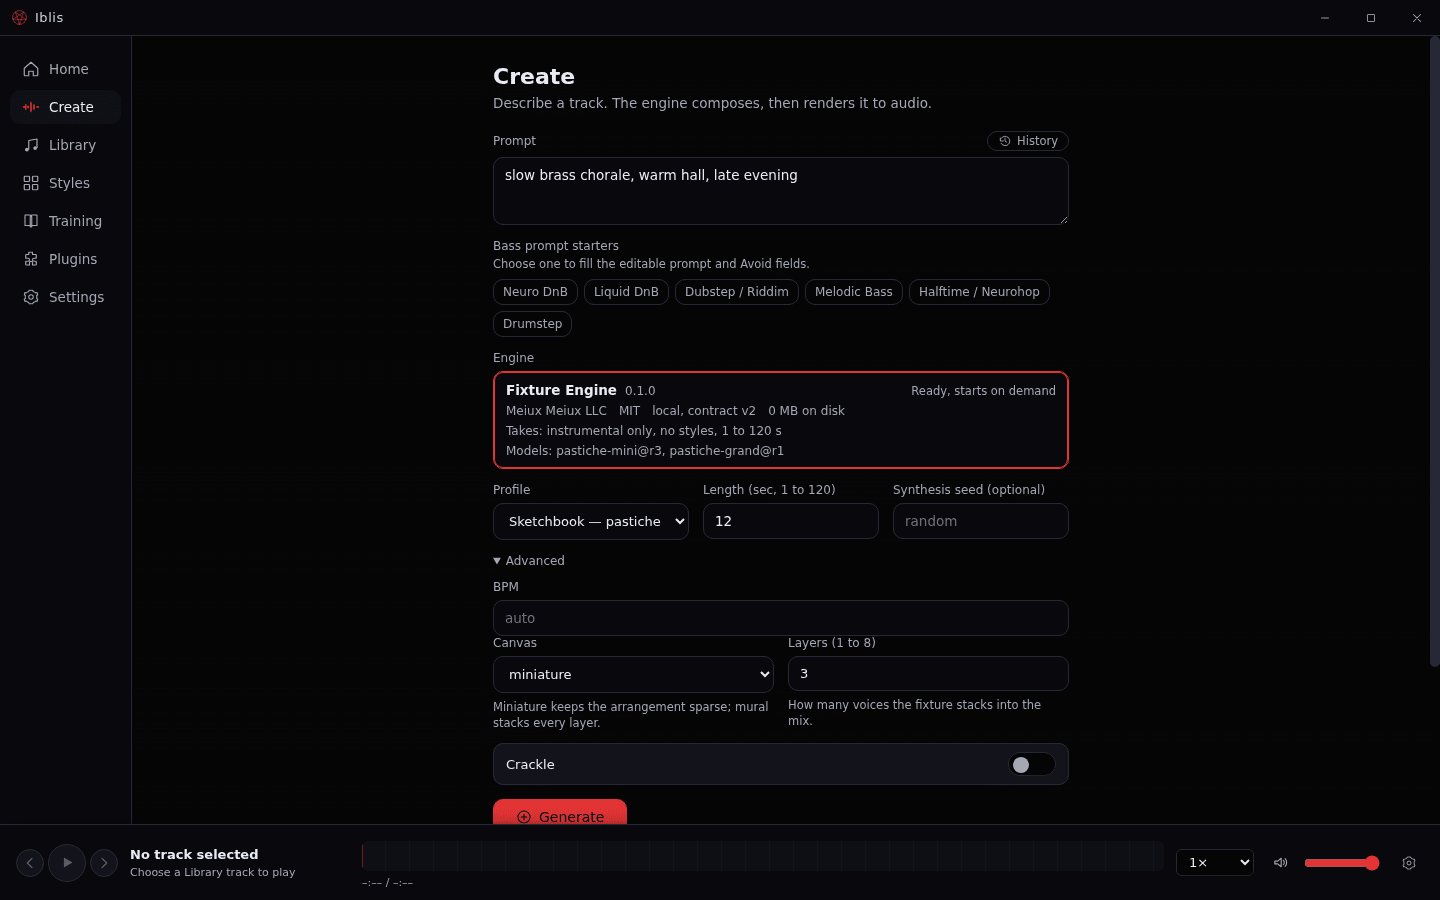
Task: Click the Library music note icon
Action: point(31,145)
